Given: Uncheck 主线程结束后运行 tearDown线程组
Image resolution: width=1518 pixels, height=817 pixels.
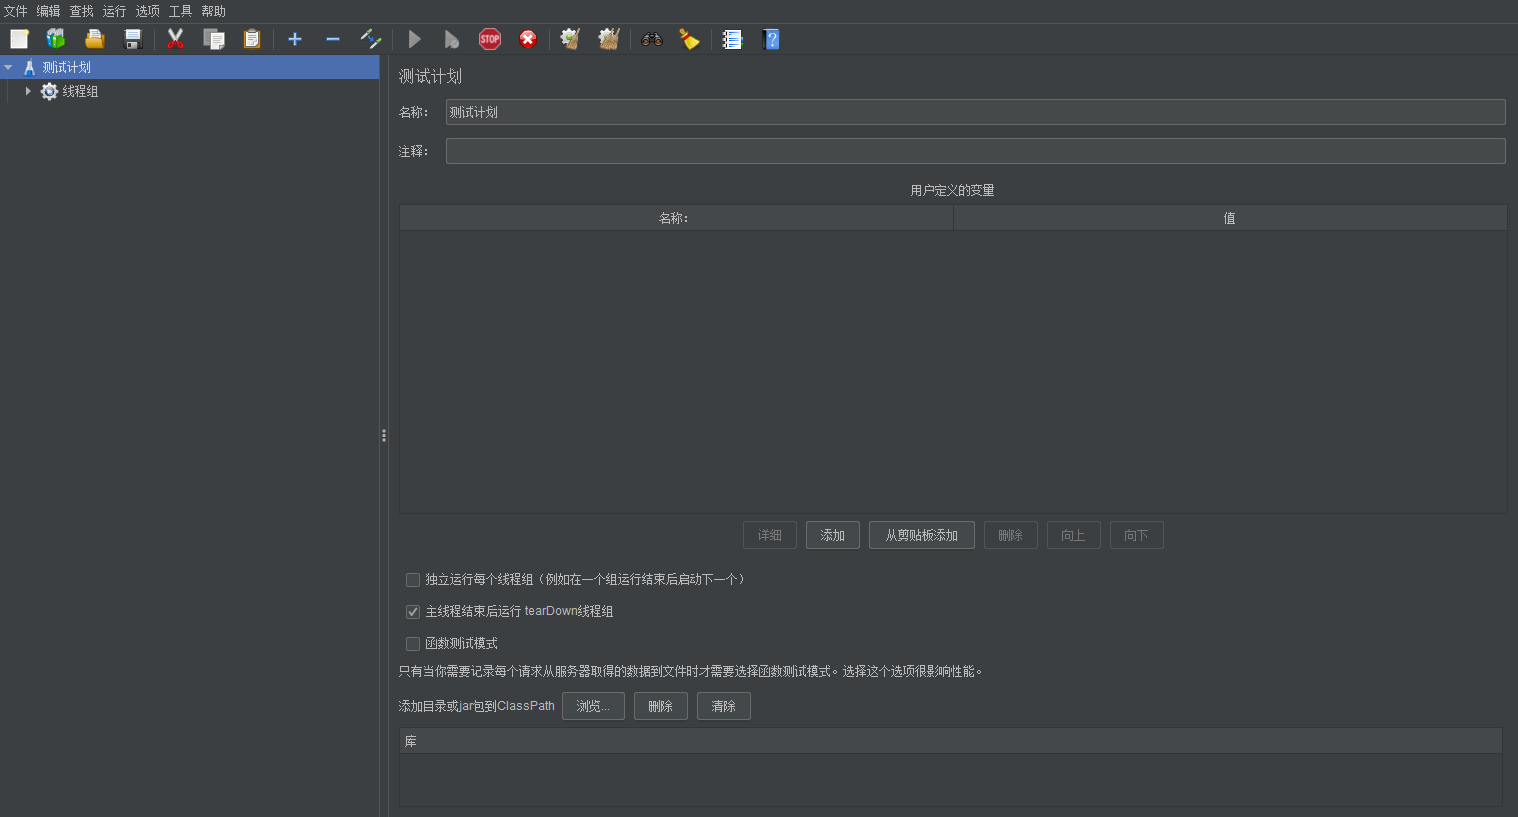Looking at the screenshot, I should click(x=413, y=612).
